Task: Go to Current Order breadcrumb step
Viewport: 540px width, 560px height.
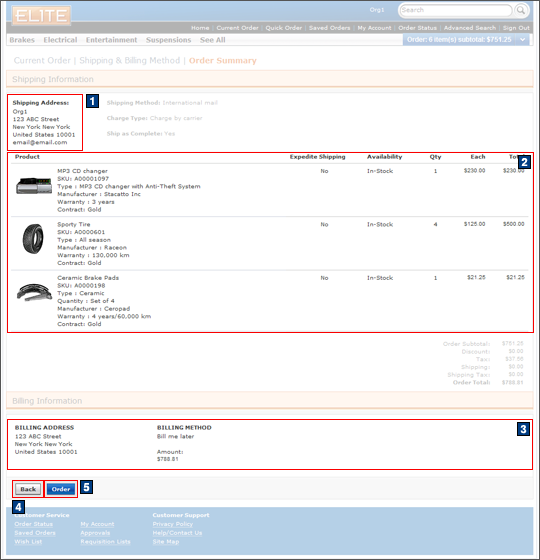Action: pos(42,60)
